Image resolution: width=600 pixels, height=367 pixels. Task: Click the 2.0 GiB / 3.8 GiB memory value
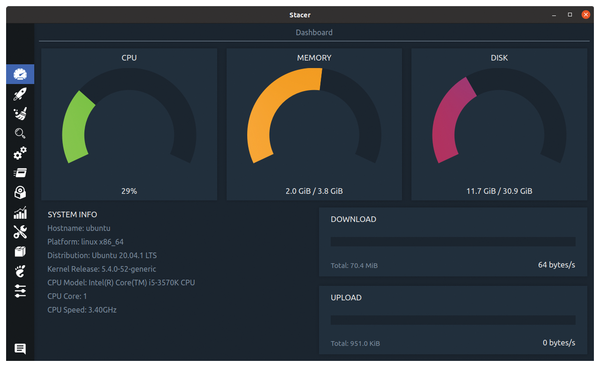tap(314, 191)
